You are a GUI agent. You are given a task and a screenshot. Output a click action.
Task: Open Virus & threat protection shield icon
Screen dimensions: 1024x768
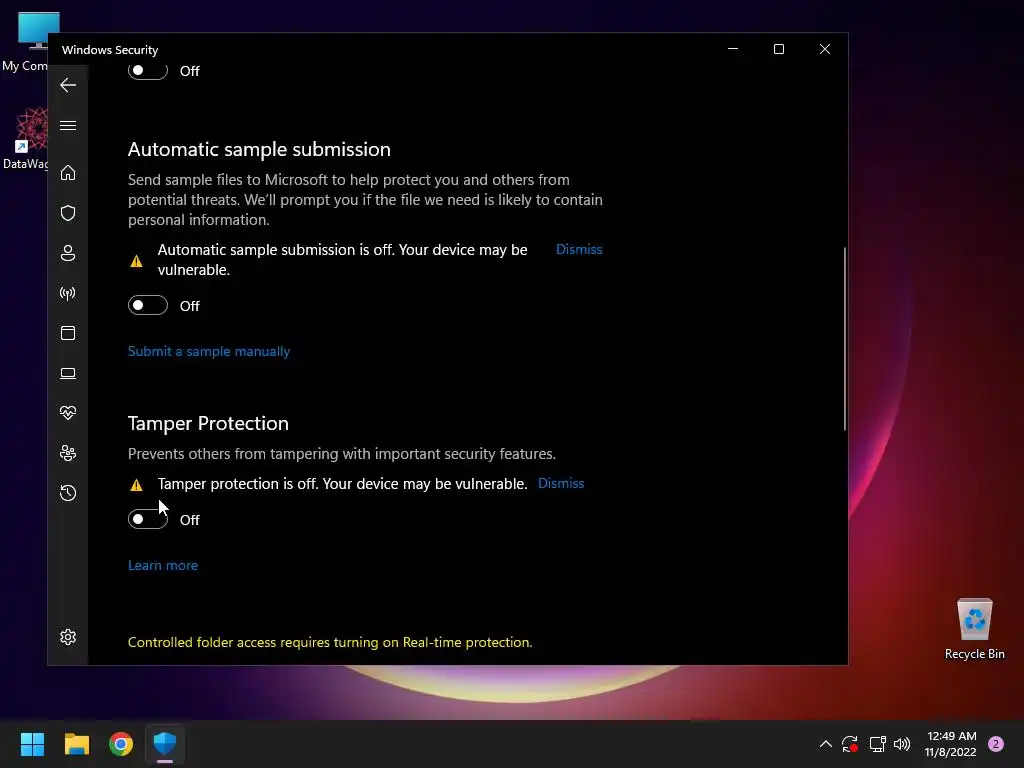[x=68, y=213]
